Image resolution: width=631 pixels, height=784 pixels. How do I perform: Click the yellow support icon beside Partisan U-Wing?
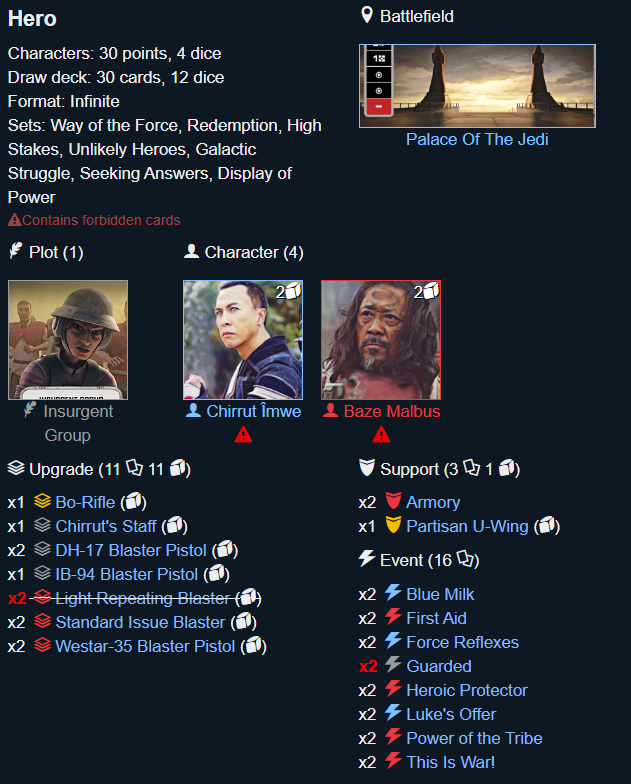(394, 524)
